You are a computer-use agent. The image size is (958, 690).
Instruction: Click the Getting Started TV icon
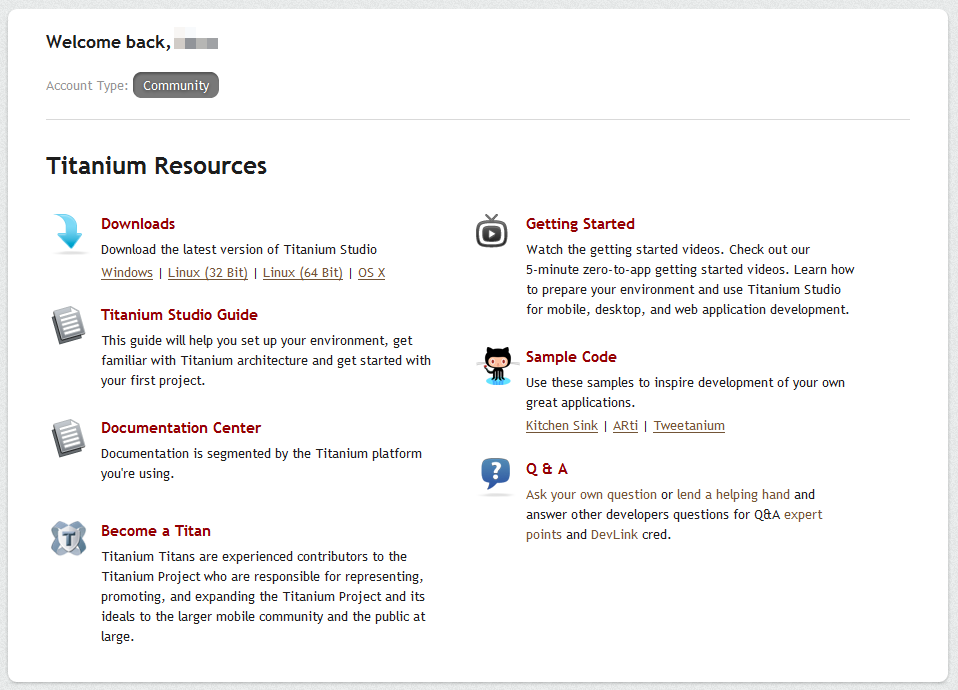492,231
